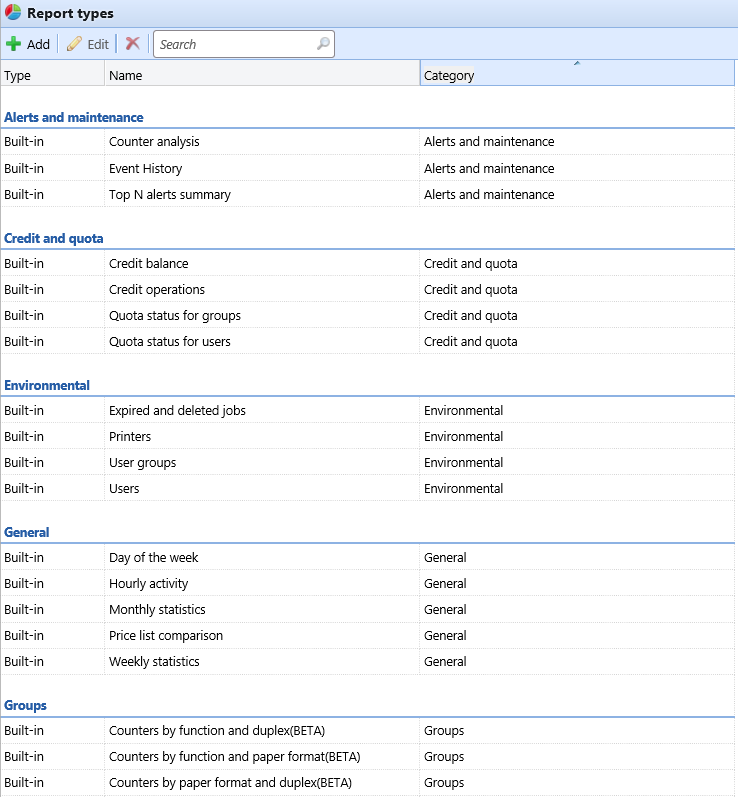Click the pencil Edit icon
This screenshot has width=738, height=797.
point(74,44)
